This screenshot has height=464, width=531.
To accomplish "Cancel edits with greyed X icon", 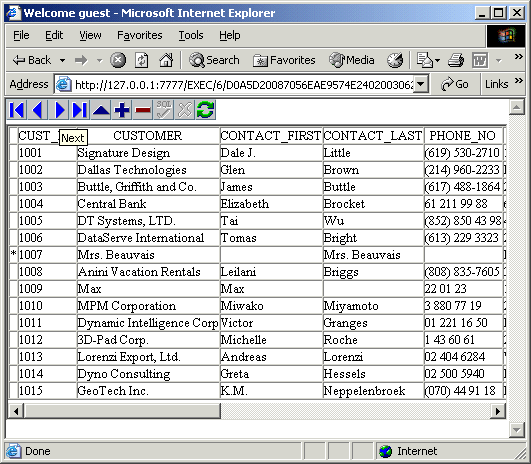I will tap(185, 110).
